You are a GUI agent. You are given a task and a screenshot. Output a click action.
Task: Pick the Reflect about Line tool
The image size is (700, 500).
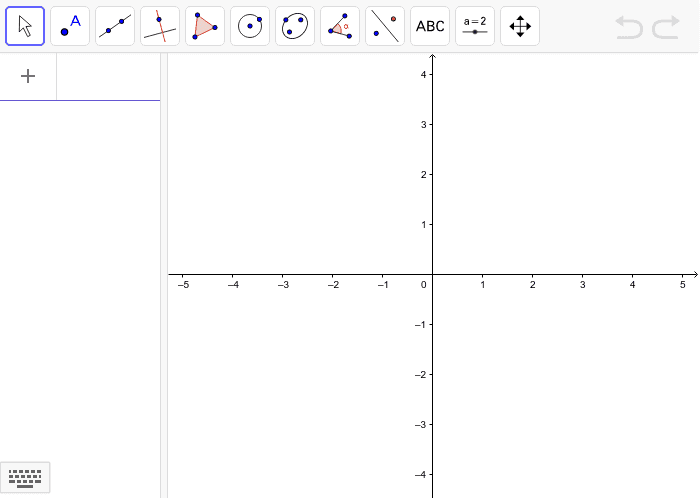(385, 26)
